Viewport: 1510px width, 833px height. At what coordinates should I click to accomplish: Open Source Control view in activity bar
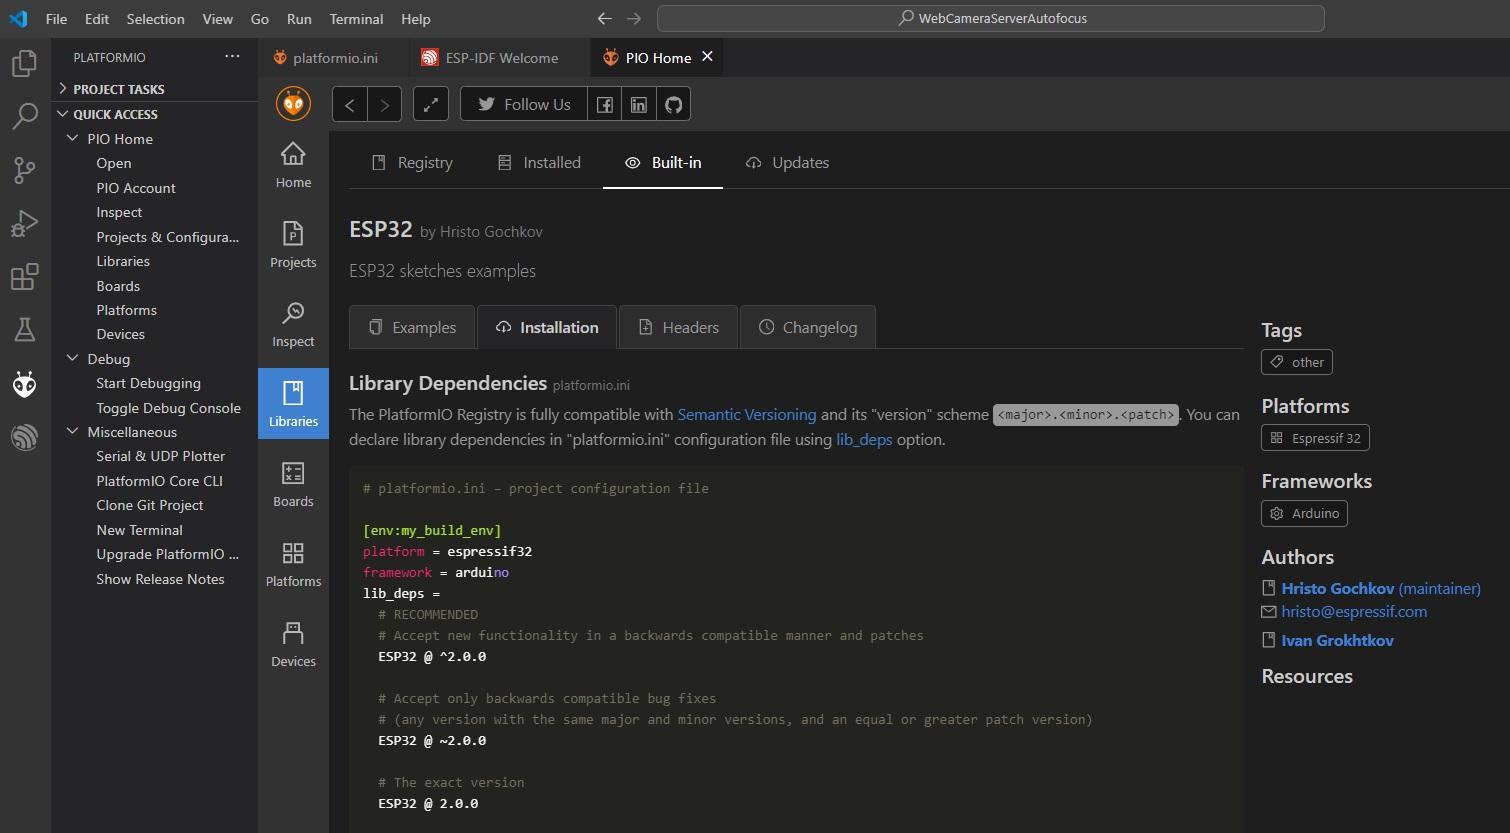pyautogui.click(x=24, y=170)
